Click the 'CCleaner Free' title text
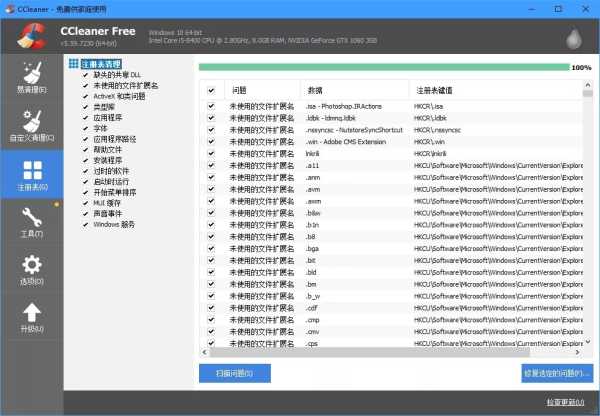Screen dimensions: 600x416 click(x=98, y=31)
